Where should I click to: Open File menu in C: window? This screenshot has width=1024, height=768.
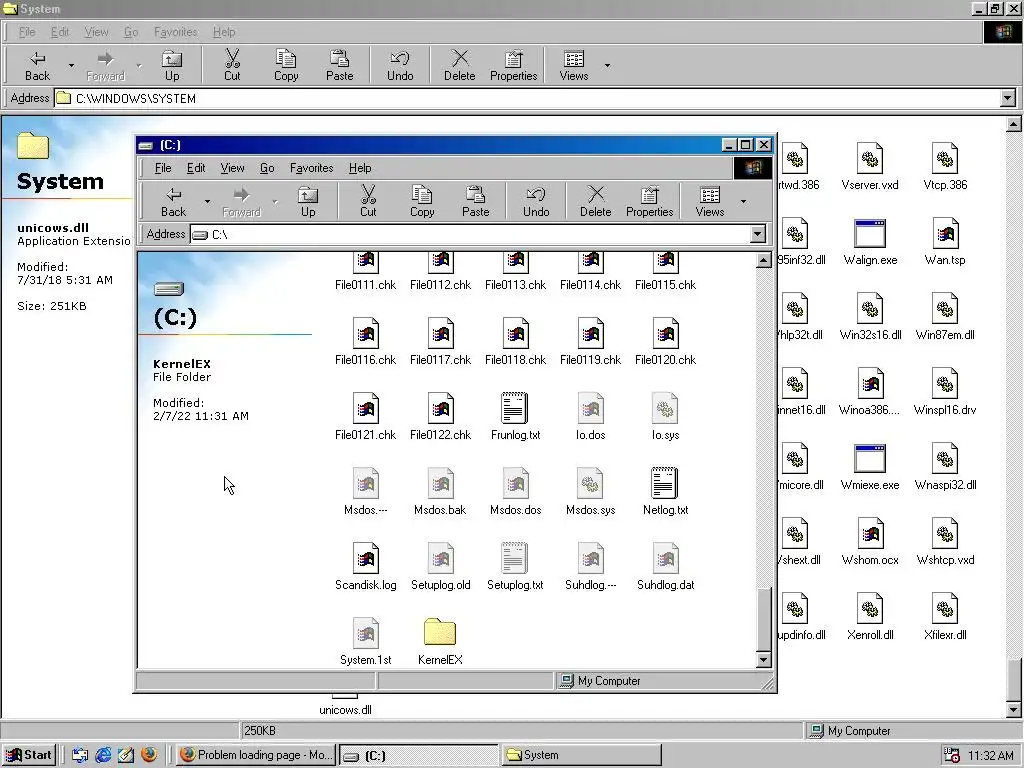click(x=163, y=168)
